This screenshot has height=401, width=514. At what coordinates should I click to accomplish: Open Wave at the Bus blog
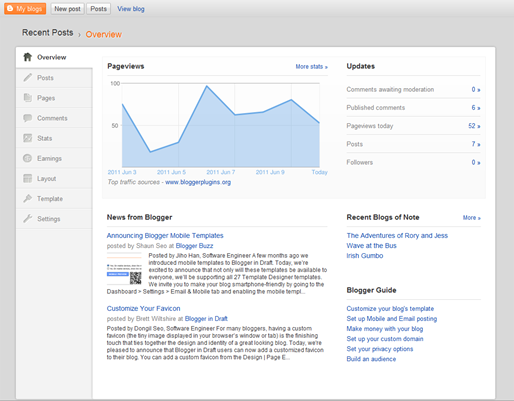point(371,246)
